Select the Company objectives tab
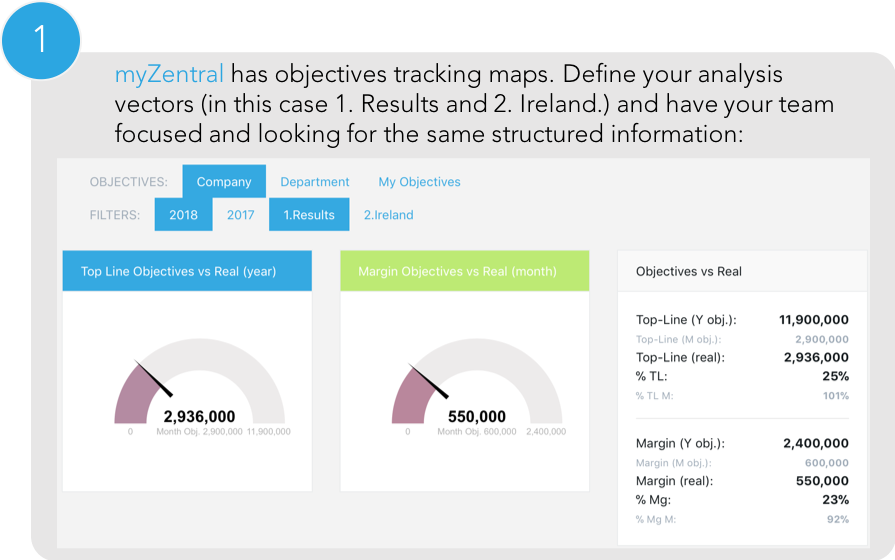The width and height of the screenshot is (895, 560). [x=224, y=182]
